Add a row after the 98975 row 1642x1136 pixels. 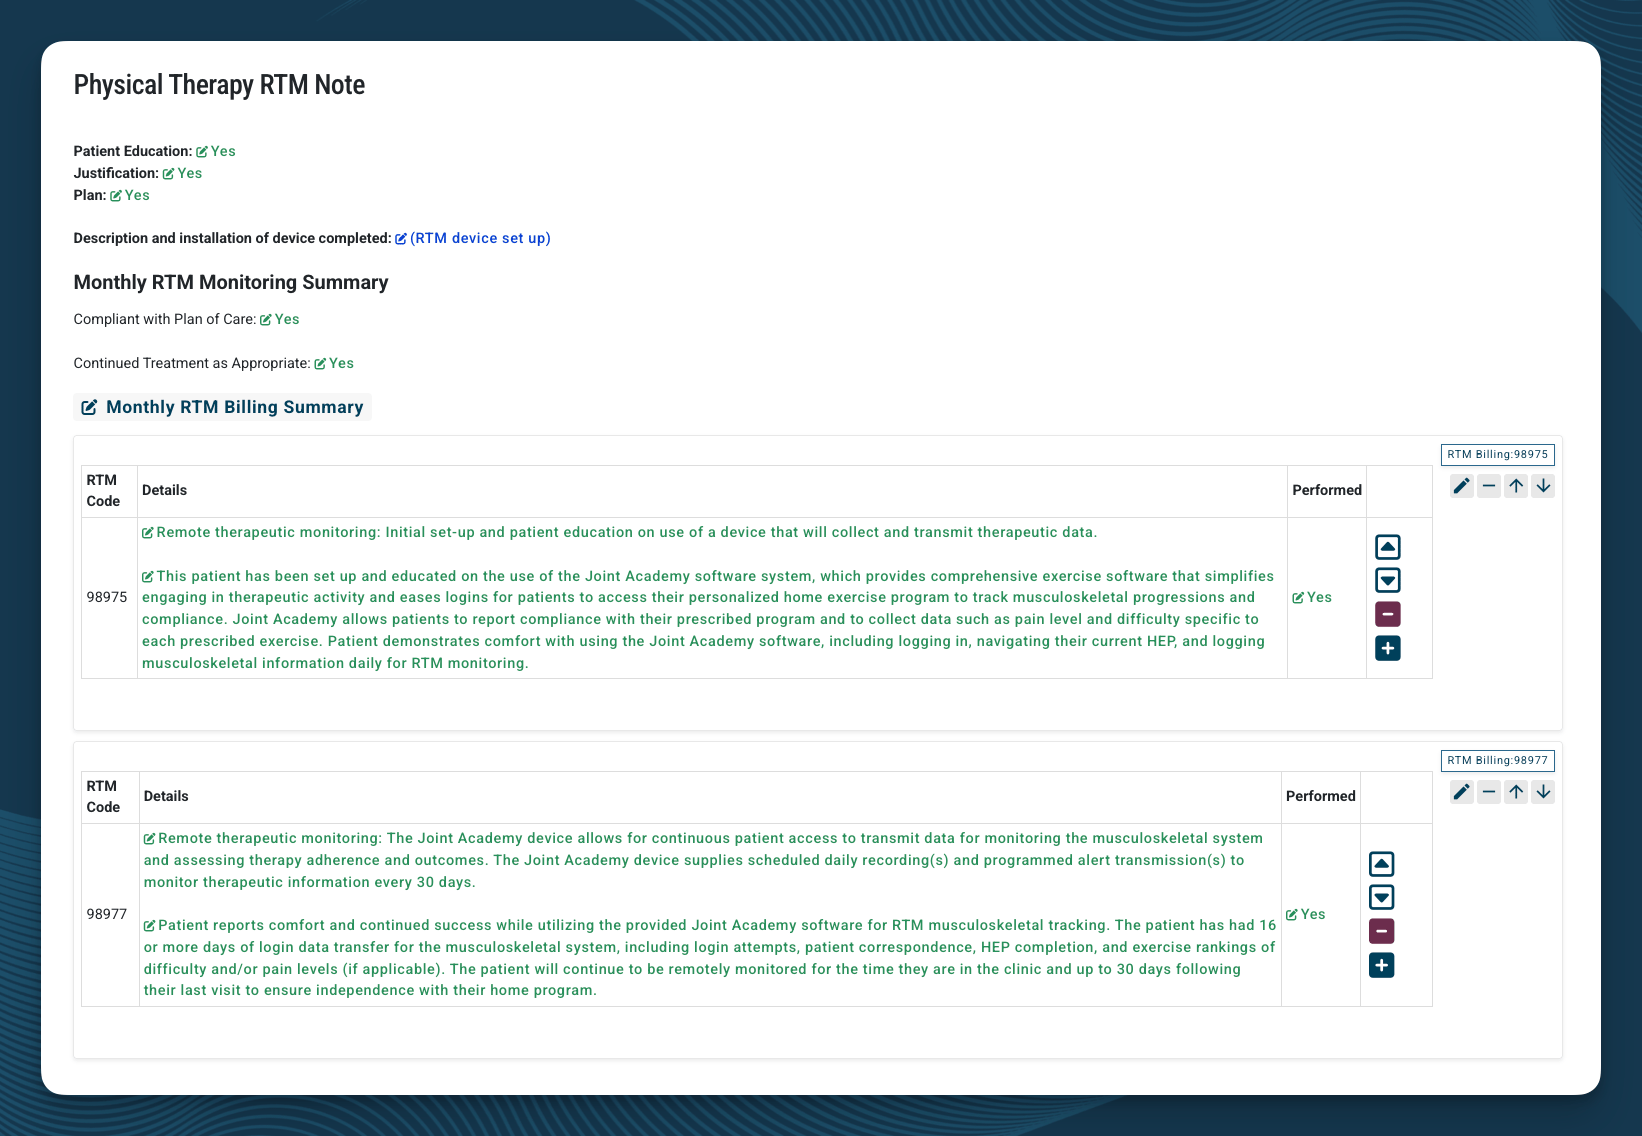pos(1388,648)
